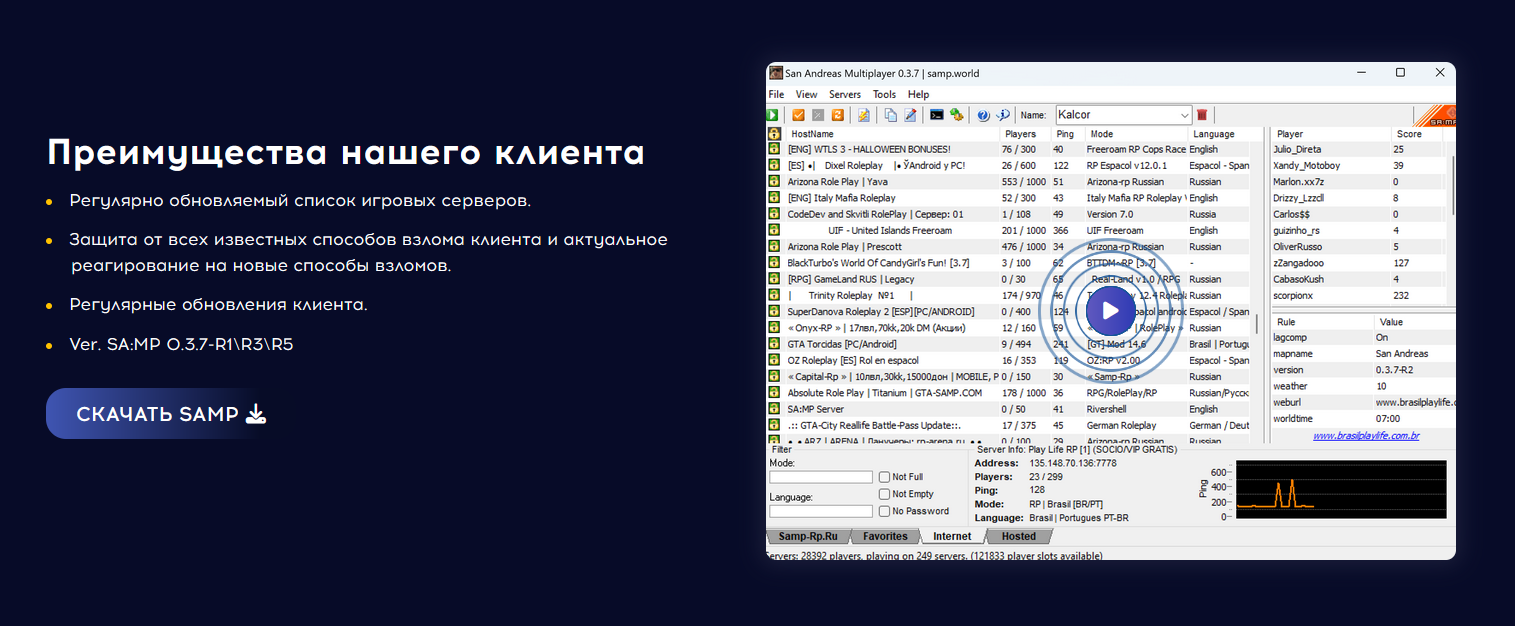This screenshot has height=626, width=1515.
Task: Click the pencil Server Properties toolbar icon
Action: (910, 115)
